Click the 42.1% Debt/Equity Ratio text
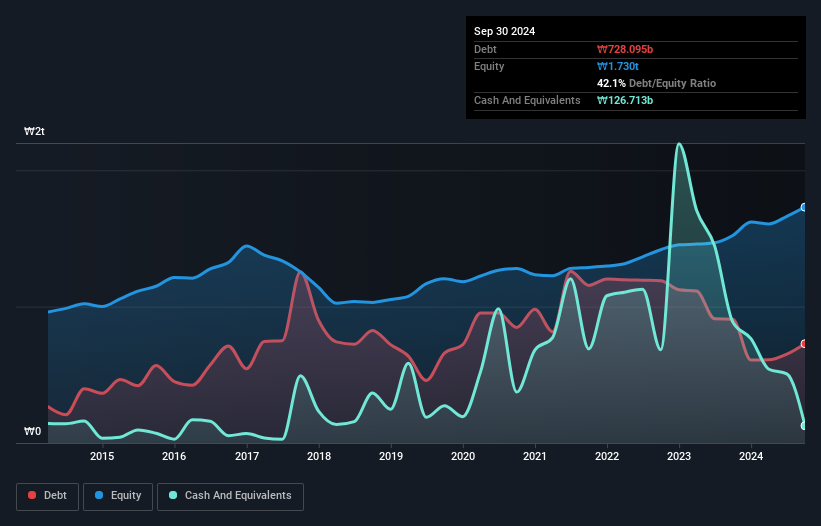Image resolution: width=821 pixels, height=526 pixels. pos(656,83)
